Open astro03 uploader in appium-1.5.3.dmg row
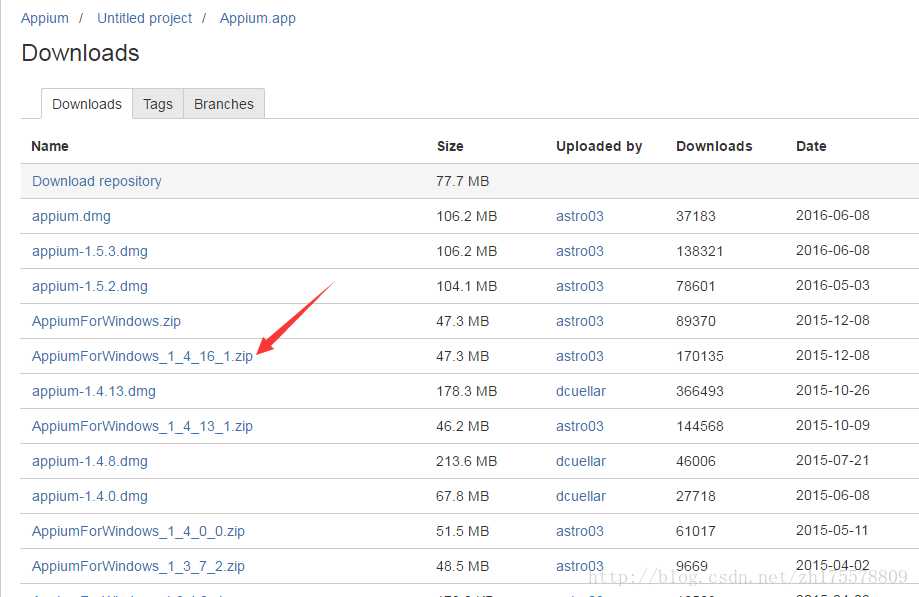 (580, 251)
